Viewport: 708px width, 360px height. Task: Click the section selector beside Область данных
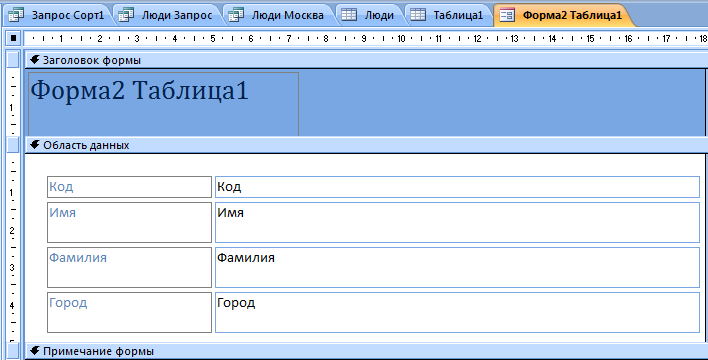(x=13, y=145)
